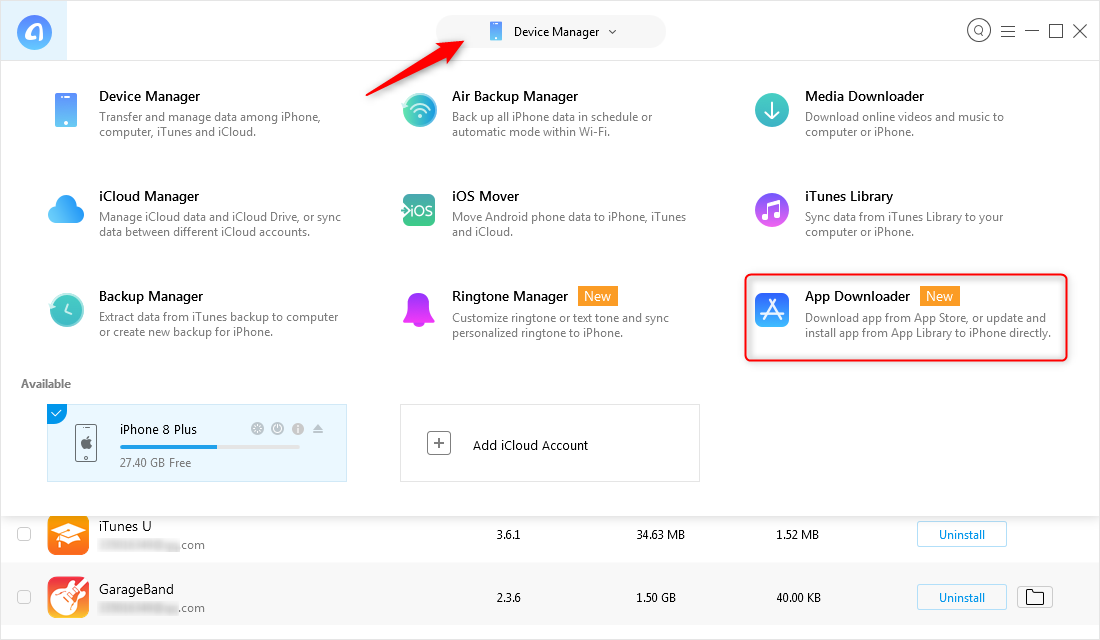Maximize the AnyTrans window

tap(1056, 31)
